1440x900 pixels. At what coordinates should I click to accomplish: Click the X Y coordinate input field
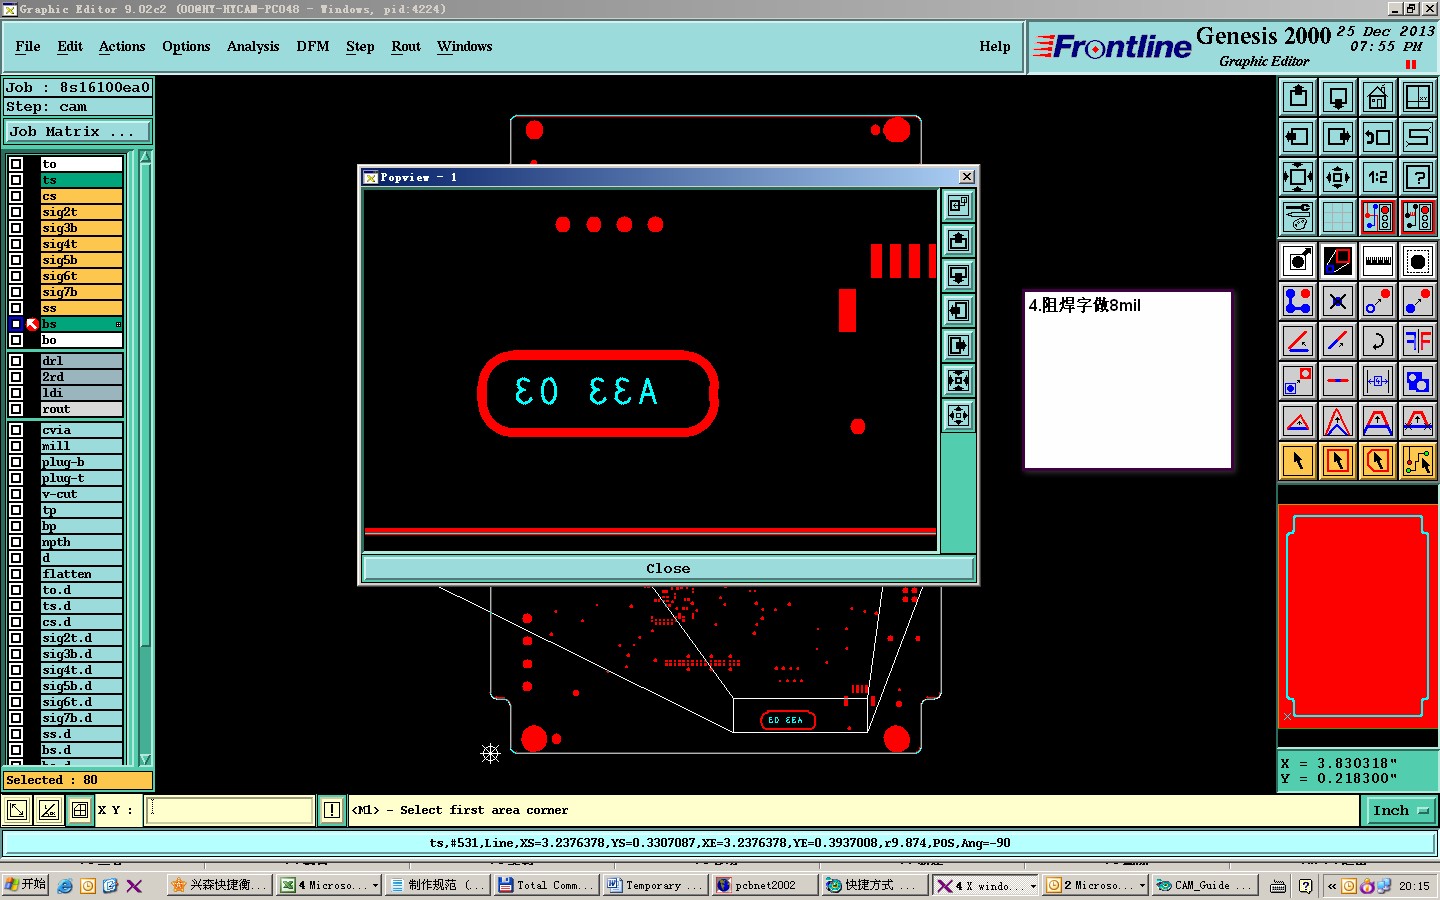pyautogui.click(x=231, y=811)
